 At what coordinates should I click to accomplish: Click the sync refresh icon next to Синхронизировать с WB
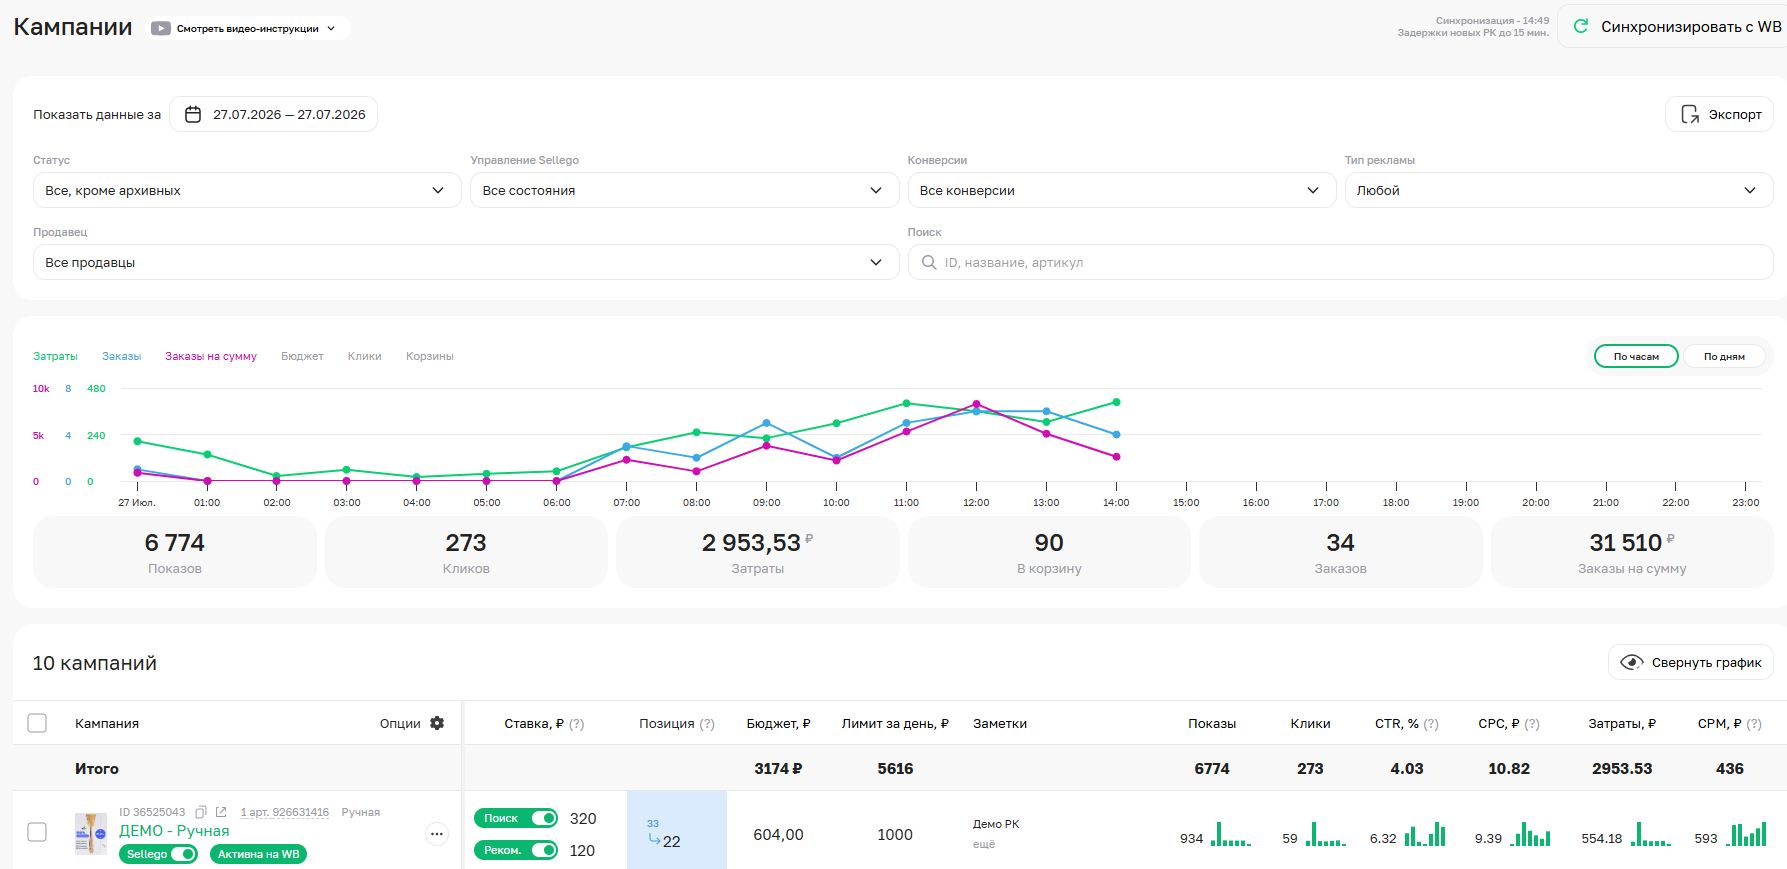pos(1581,27)
